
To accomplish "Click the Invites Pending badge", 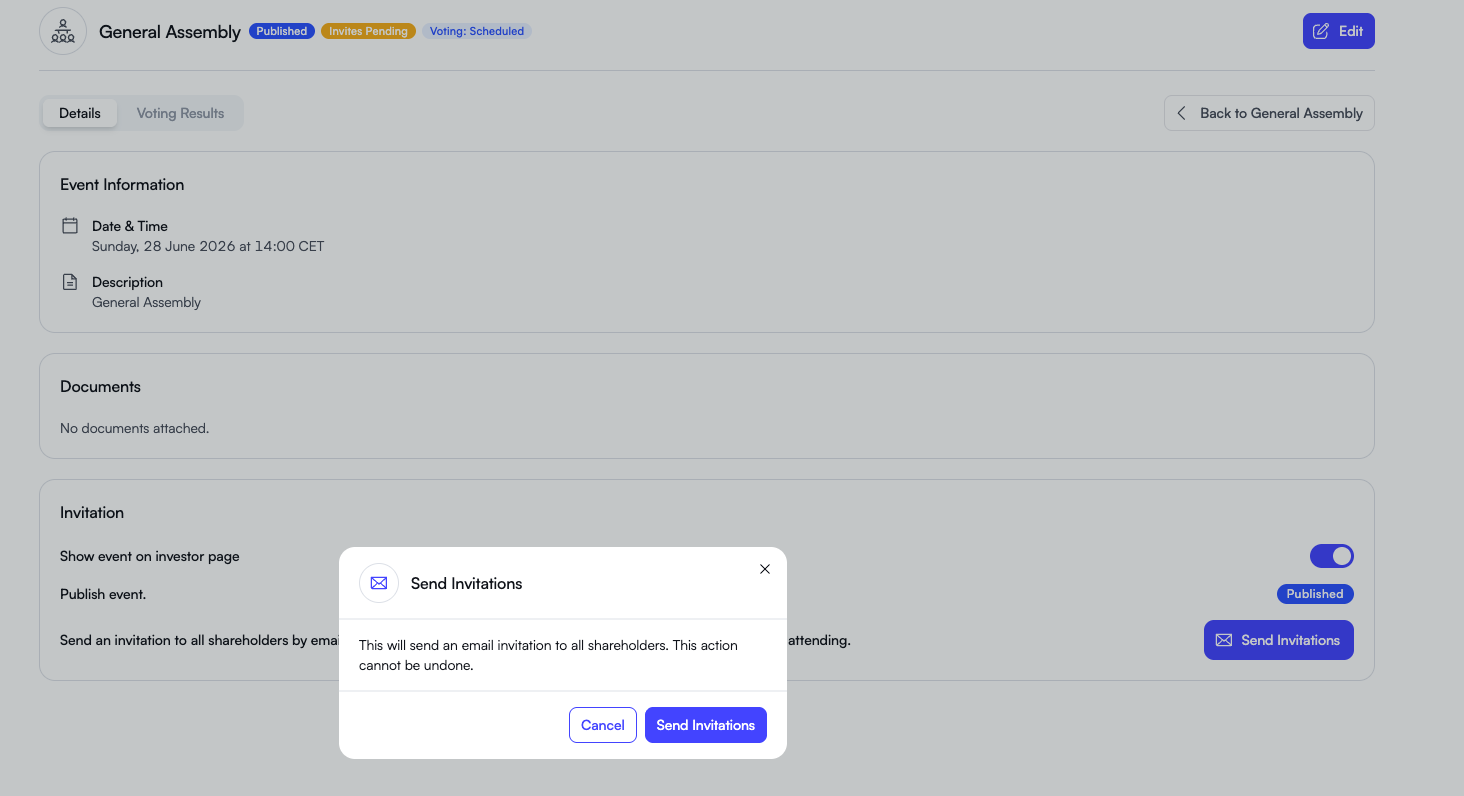I will click(x=368, y=31).
